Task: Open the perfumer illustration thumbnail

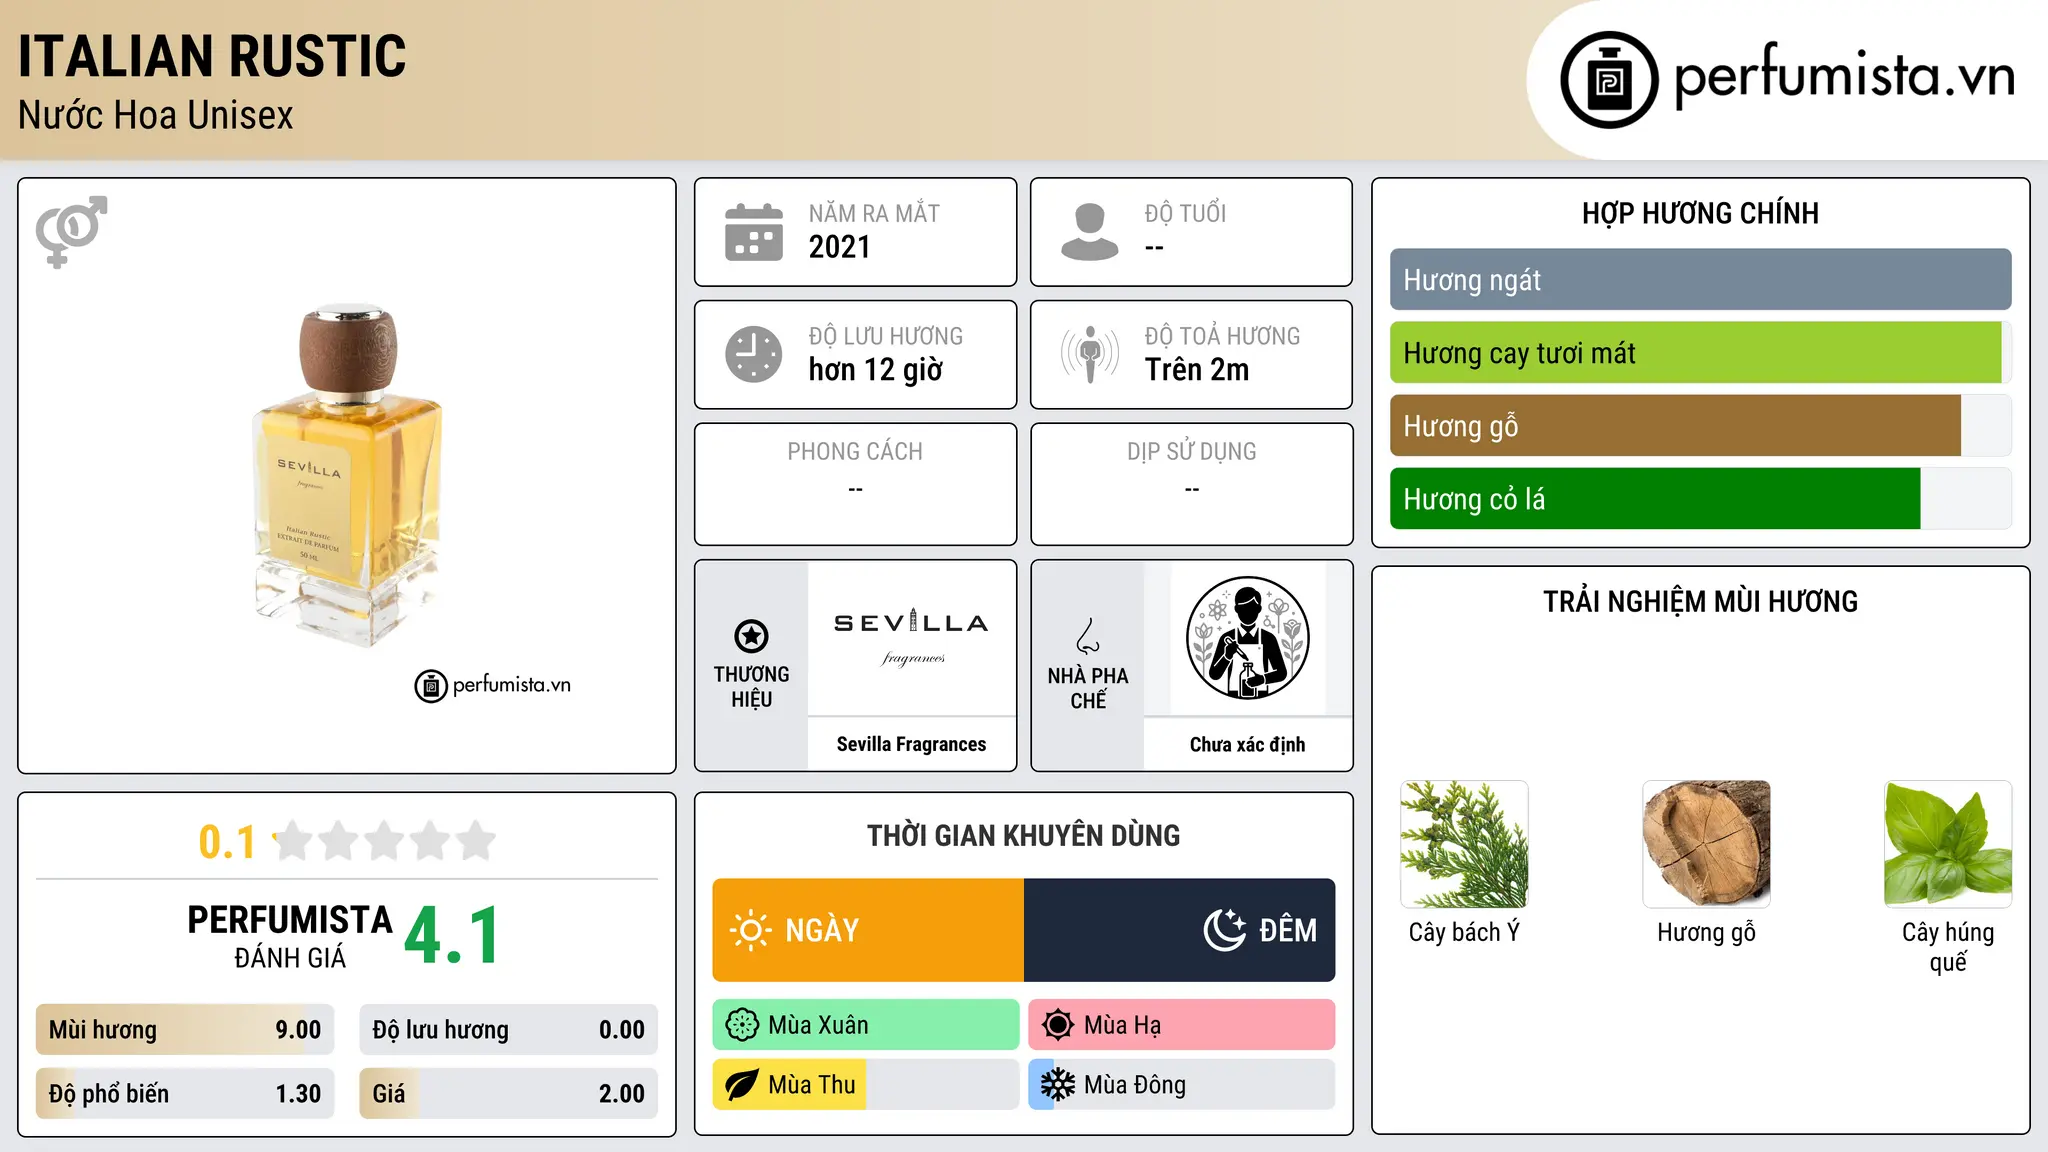Action: (1247, 638)
